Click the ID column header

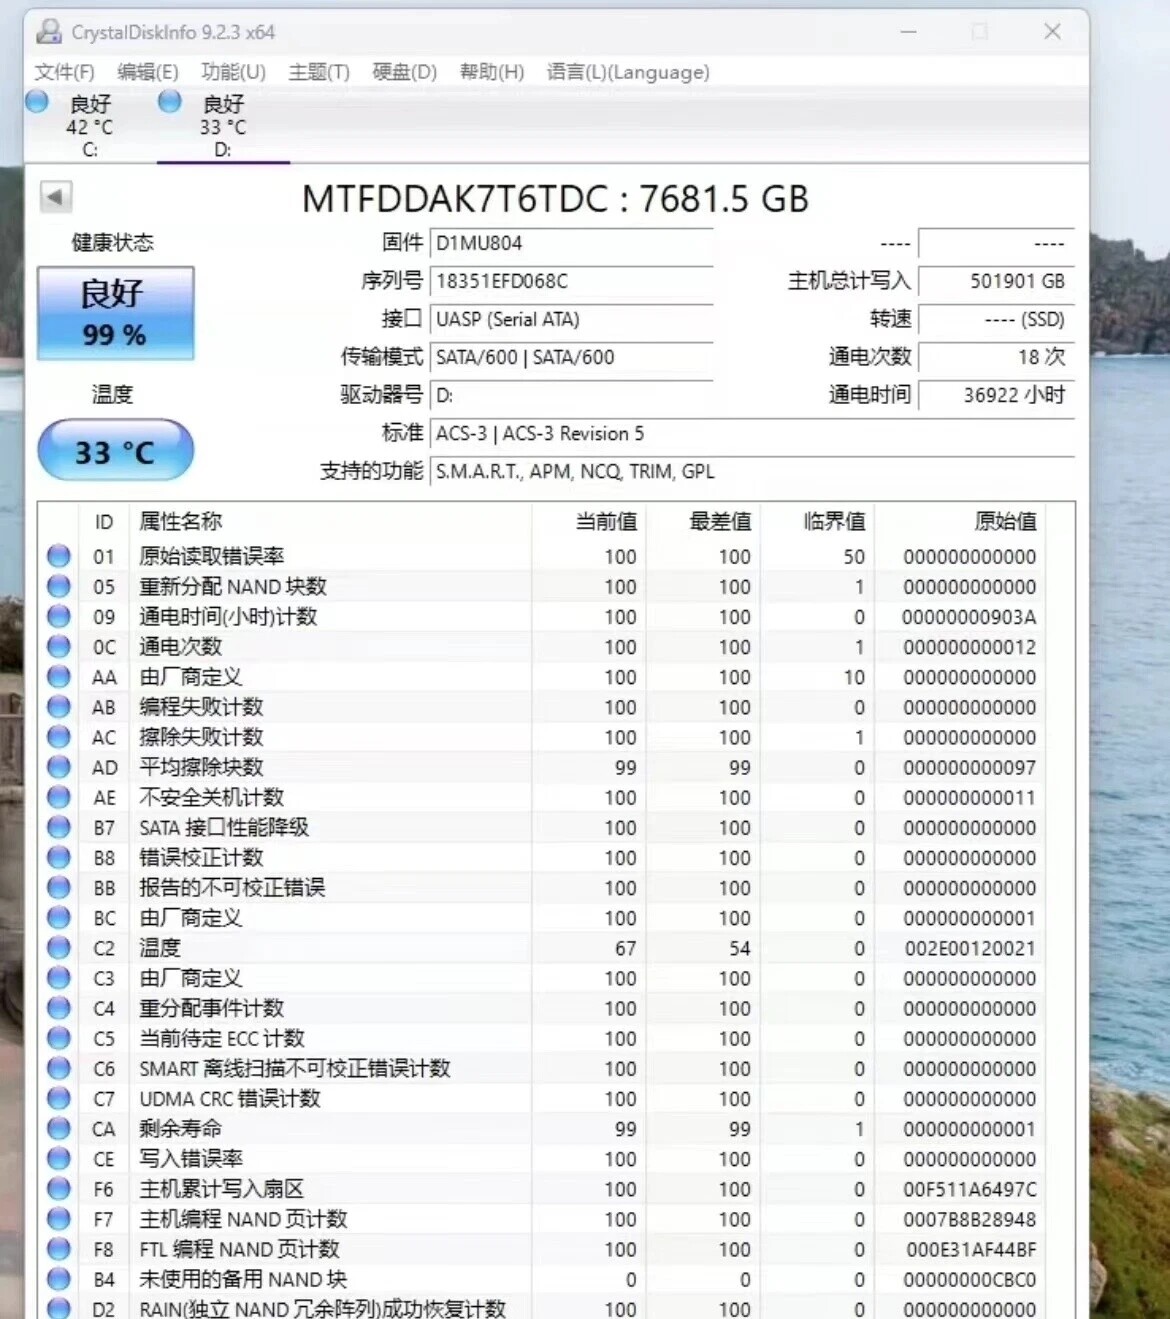[104, 521]
